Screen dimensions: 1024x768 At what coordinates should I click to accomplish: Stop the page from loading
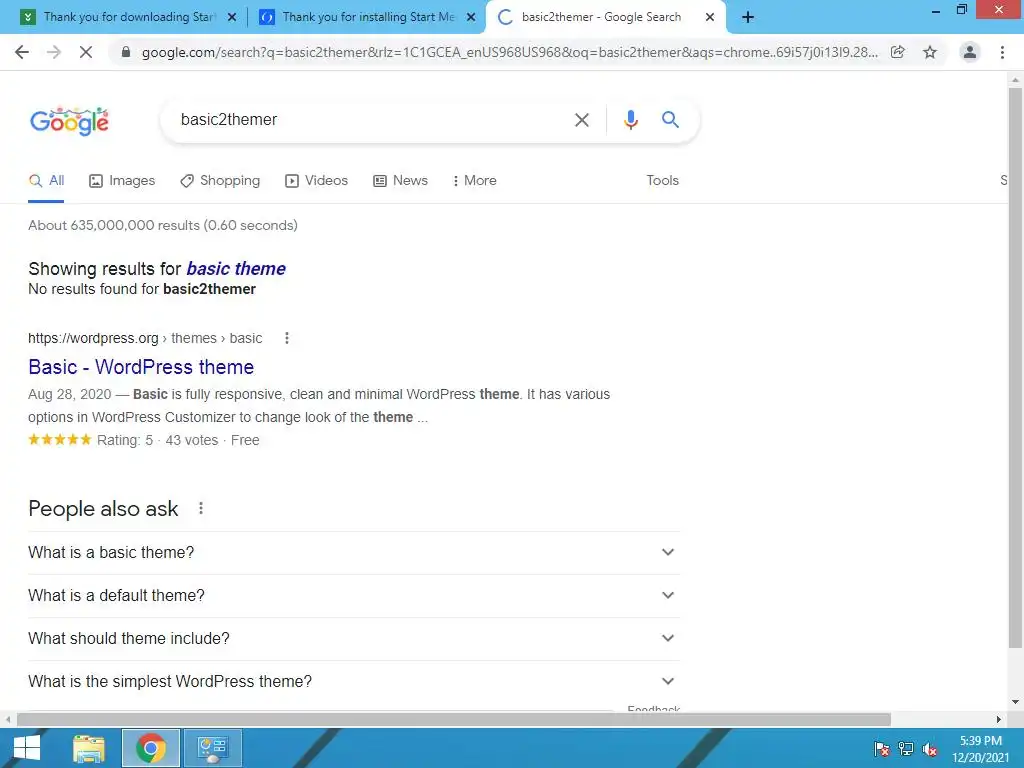pos(86,52)
